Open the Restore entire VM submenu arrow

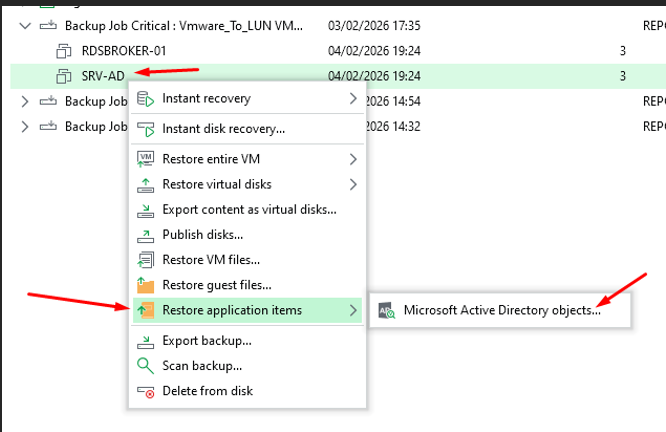pos(353,159)
